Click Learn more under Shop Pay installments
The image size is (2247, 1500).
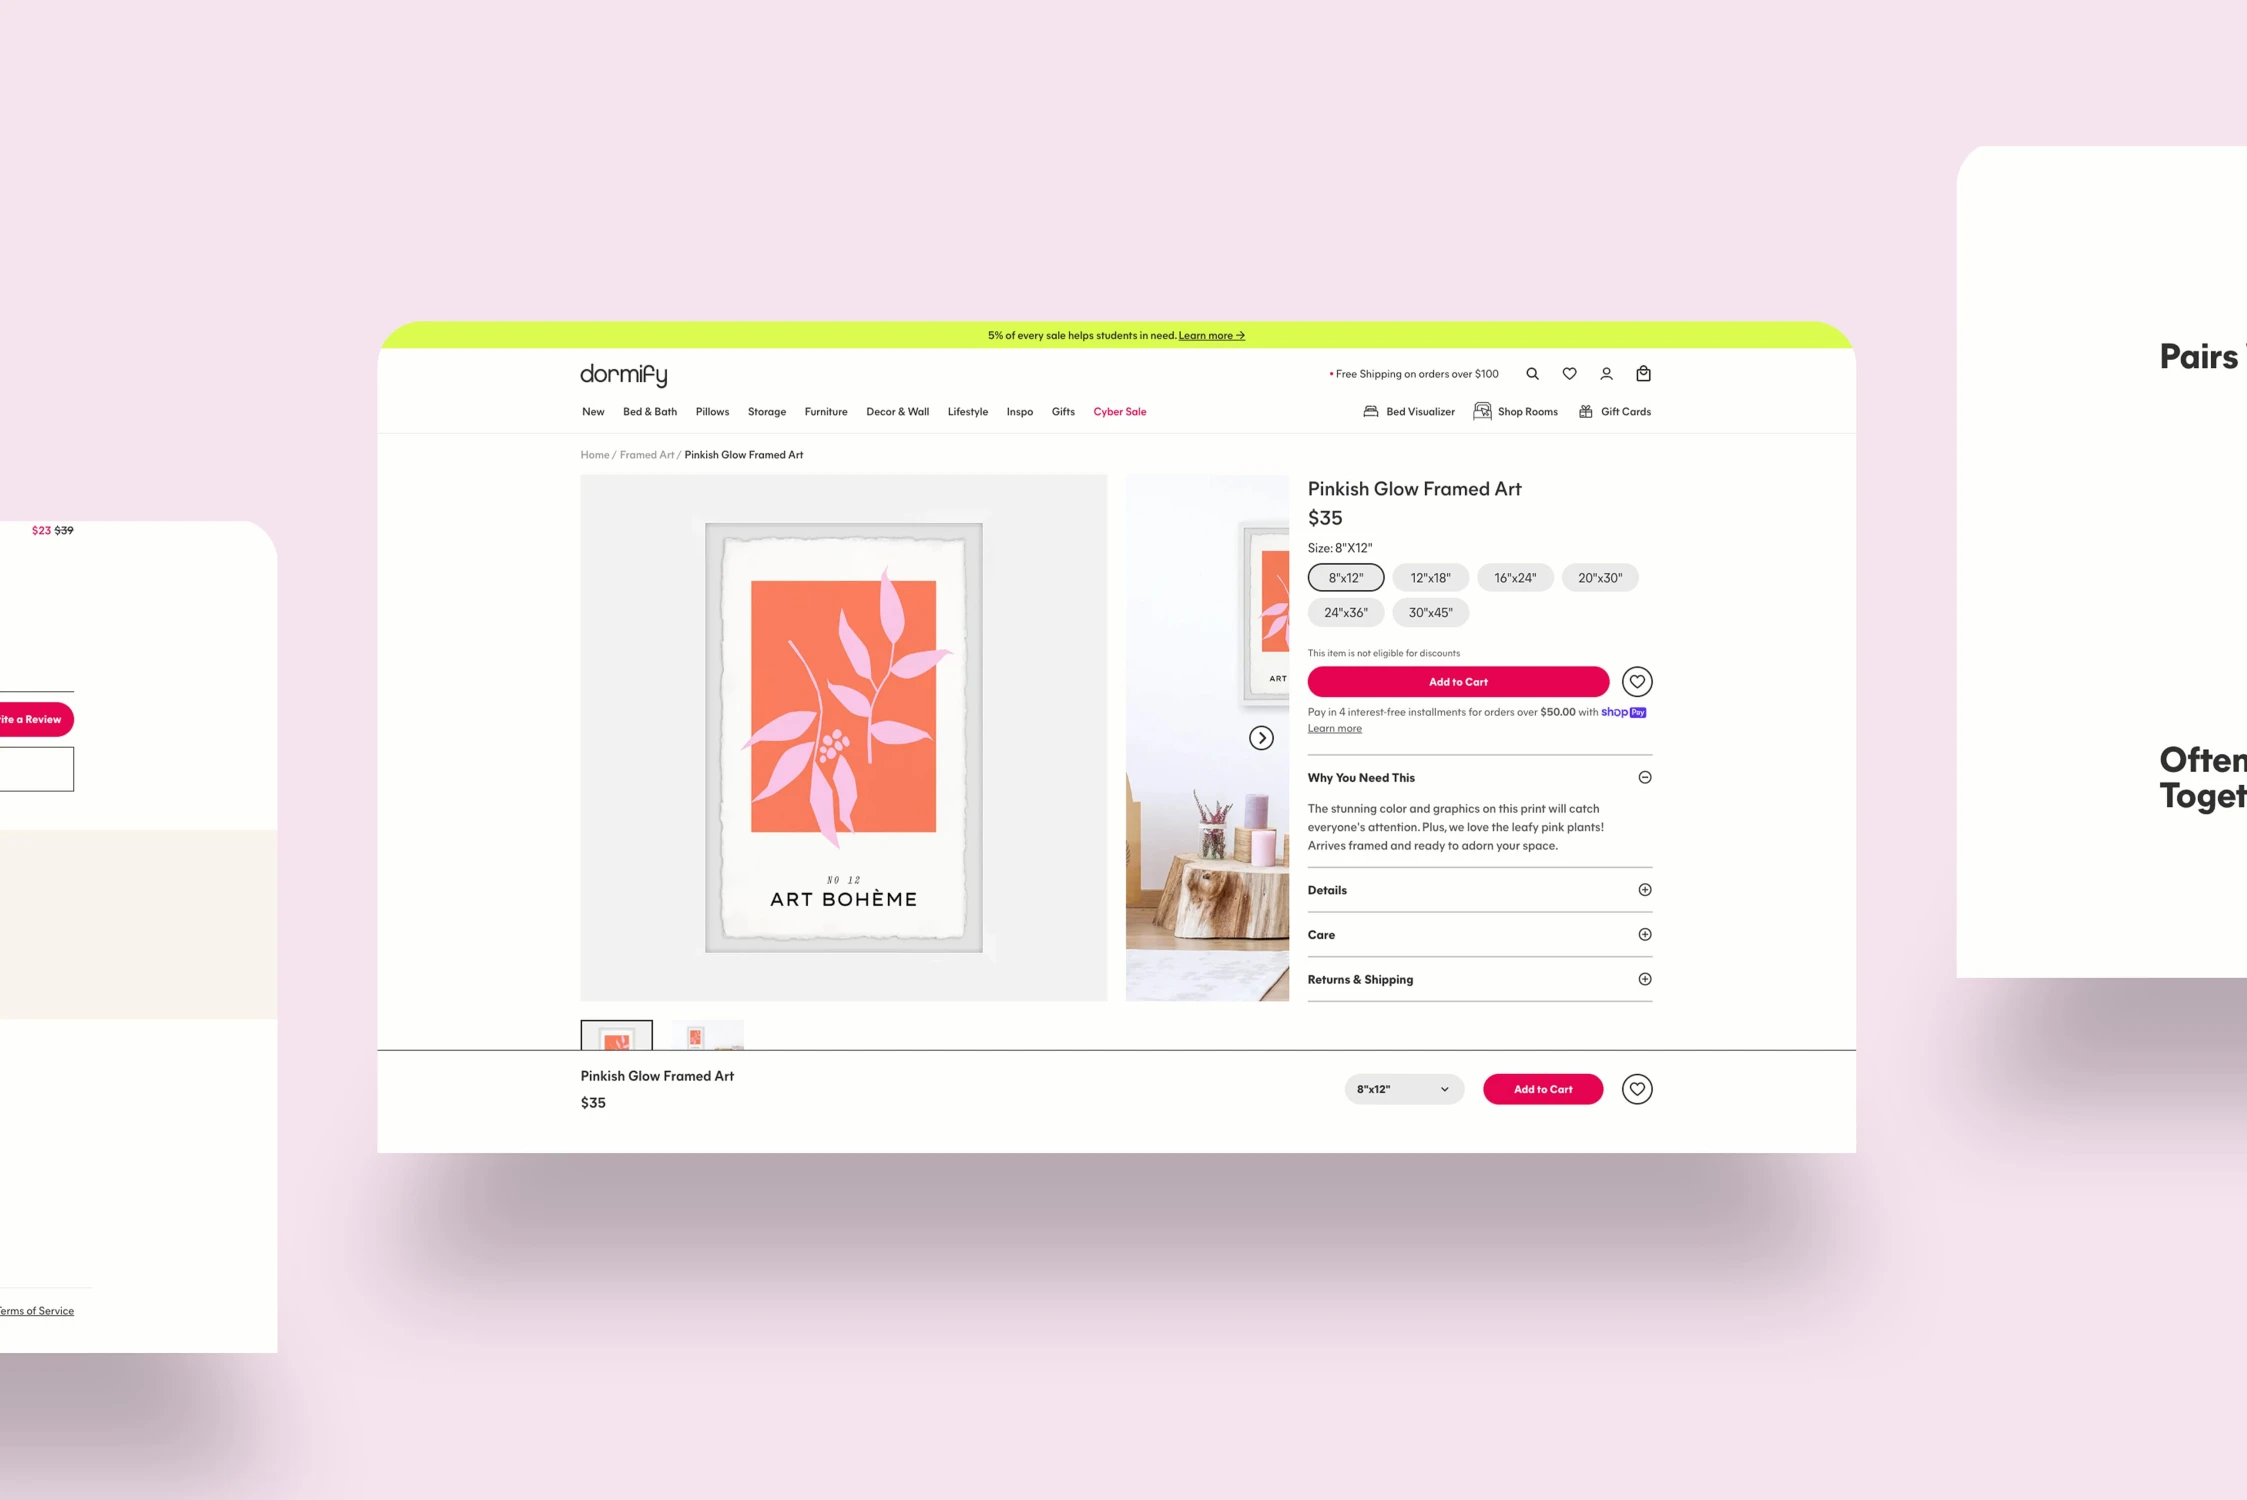pos(1334,729)
